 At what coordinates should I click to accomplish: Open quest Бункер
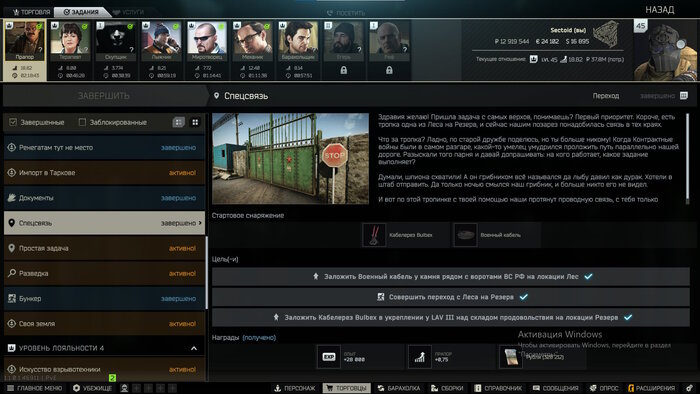(x=104, y=299)
